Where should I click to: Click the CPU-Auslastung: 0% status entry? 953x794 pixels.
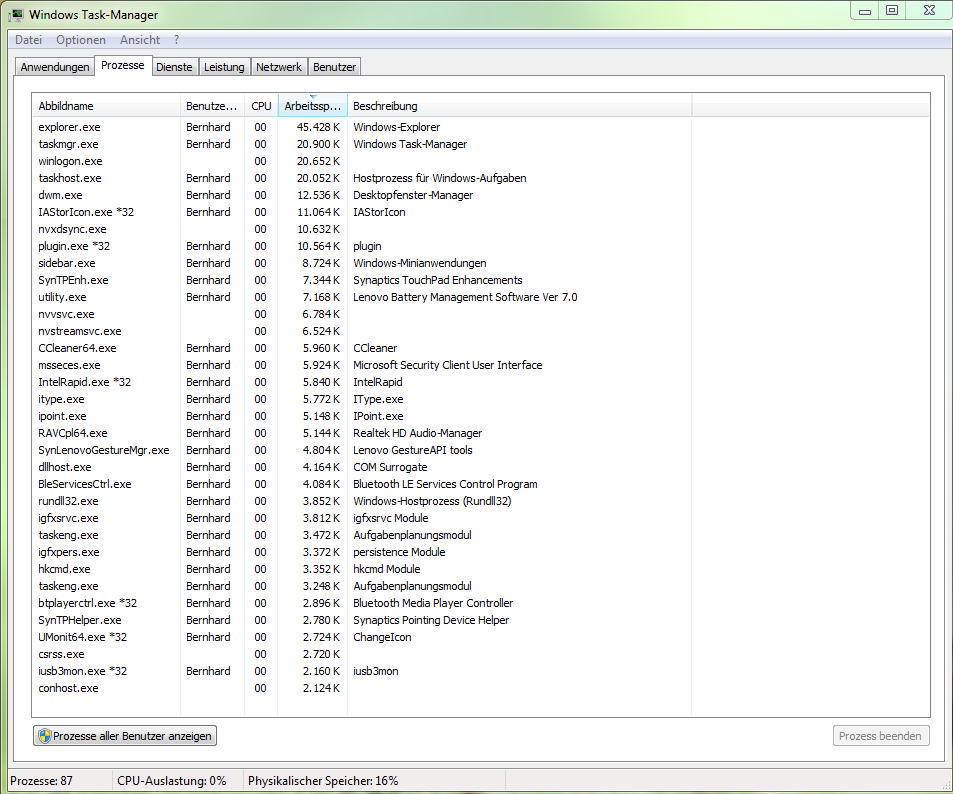pos(172,781)
